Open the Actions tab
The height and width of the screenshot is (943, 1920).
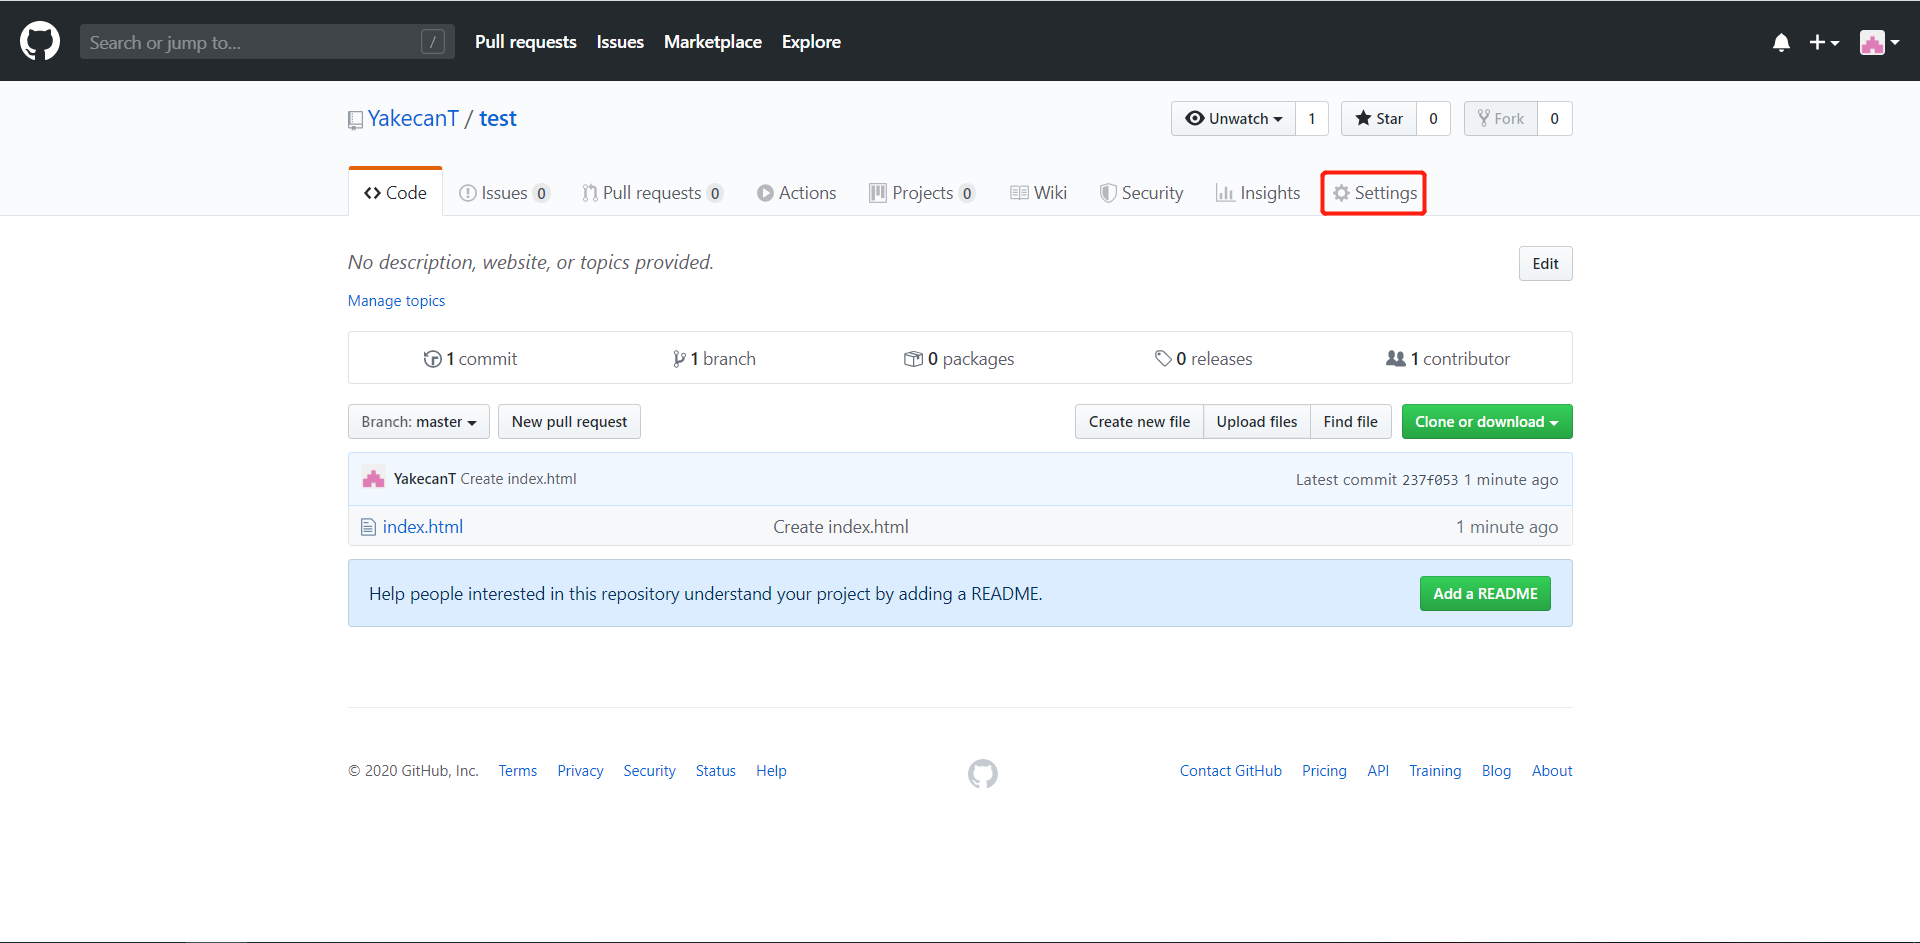[797, 193]
